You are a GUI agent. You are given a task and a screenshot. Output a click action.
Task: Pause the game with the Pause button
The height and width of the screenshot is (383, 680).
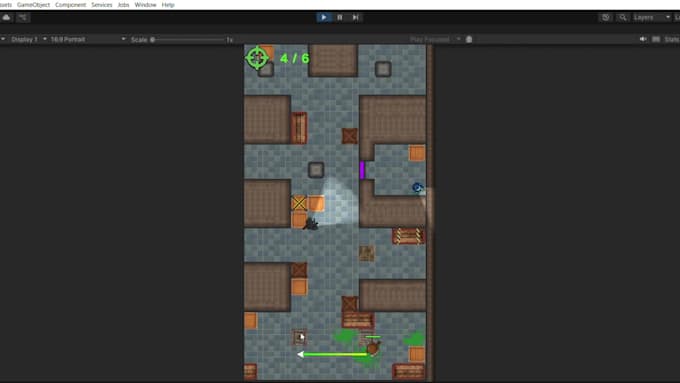pyautogui.click(x=340, y=17)
